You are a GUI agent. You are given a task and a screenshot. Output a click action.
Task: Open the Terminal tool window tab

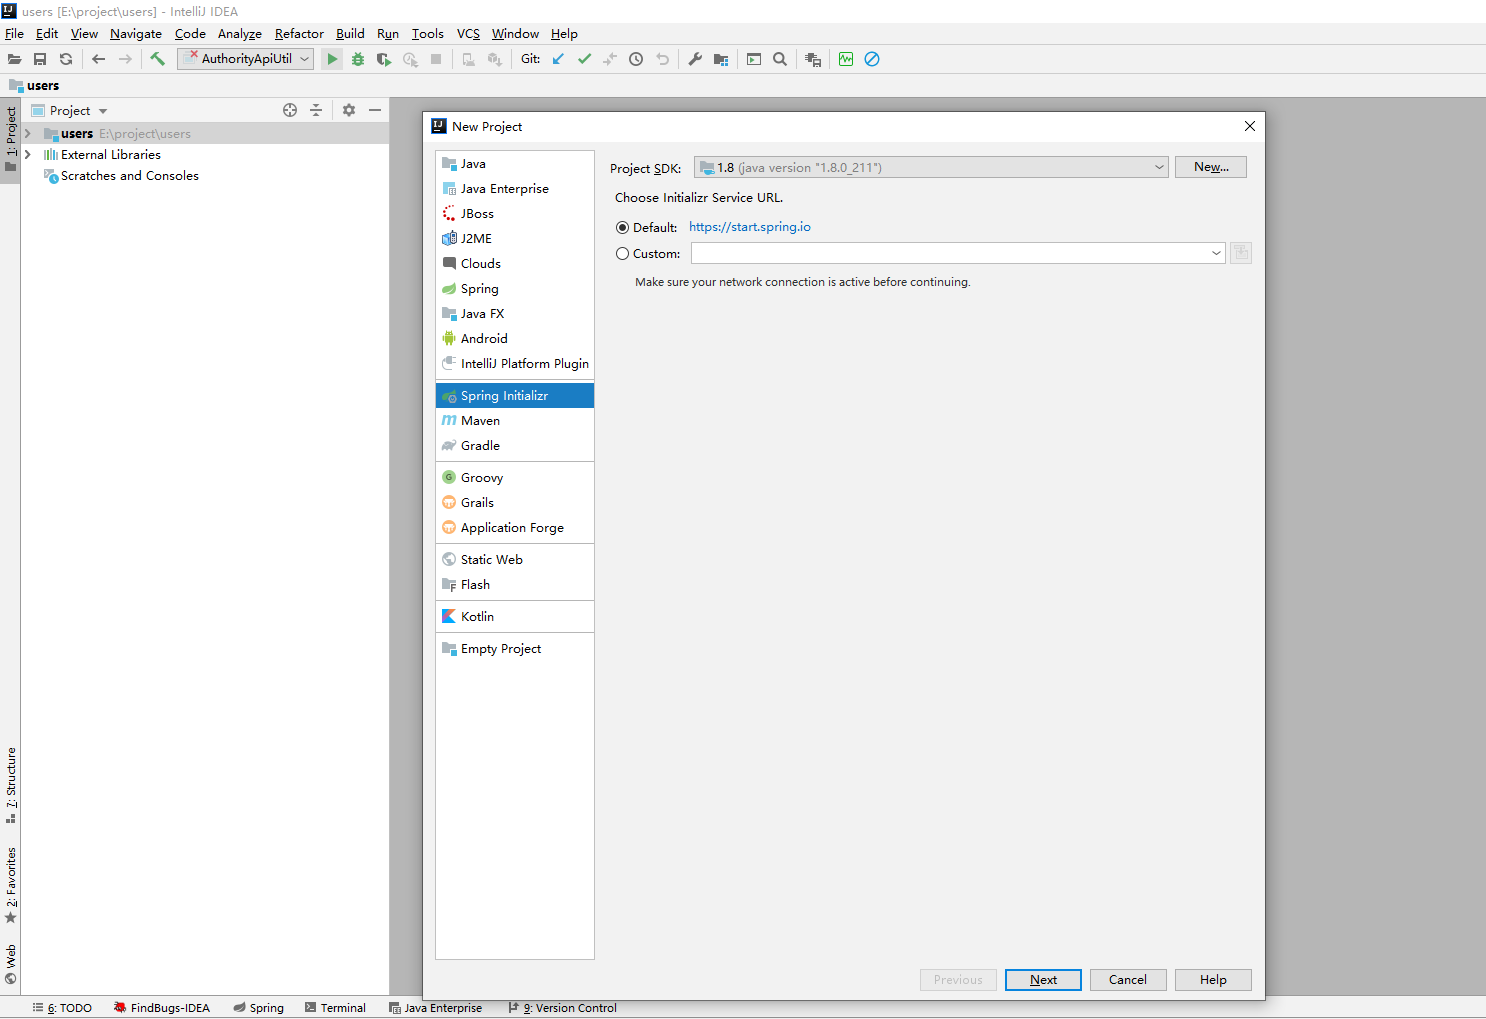(x=335, y=1008)
